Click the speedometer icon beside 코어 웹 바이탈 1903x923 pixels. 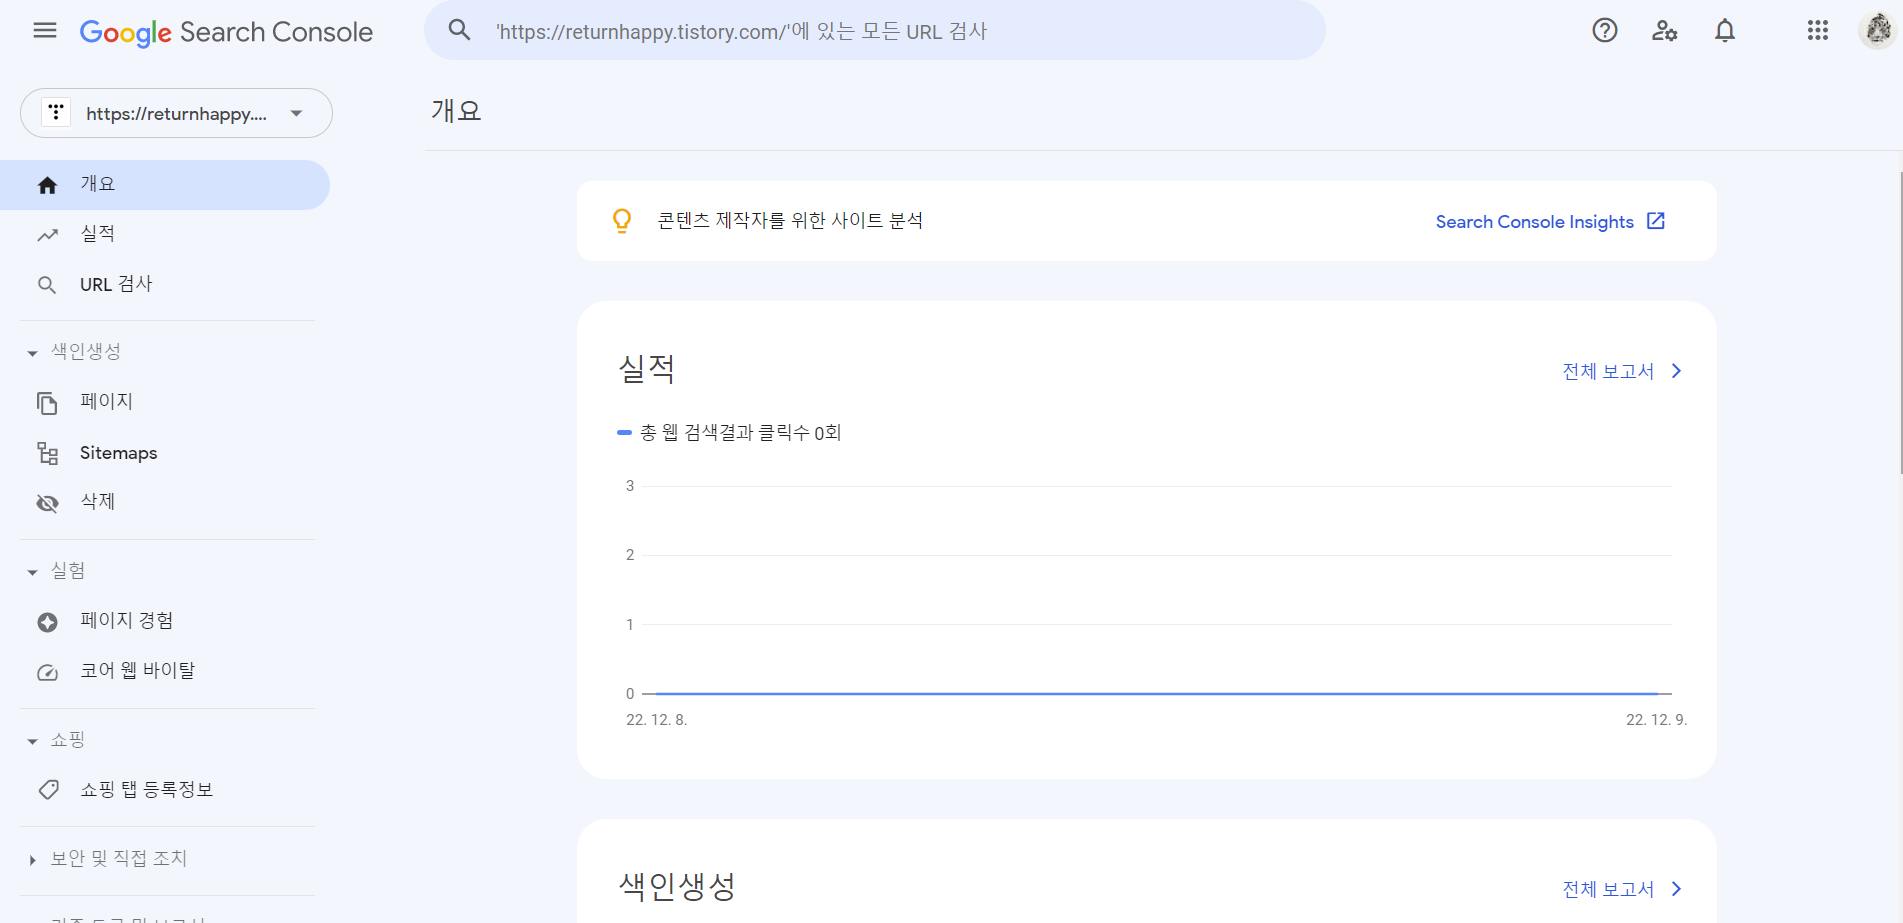pyautogui.click(x=47, y=672)
